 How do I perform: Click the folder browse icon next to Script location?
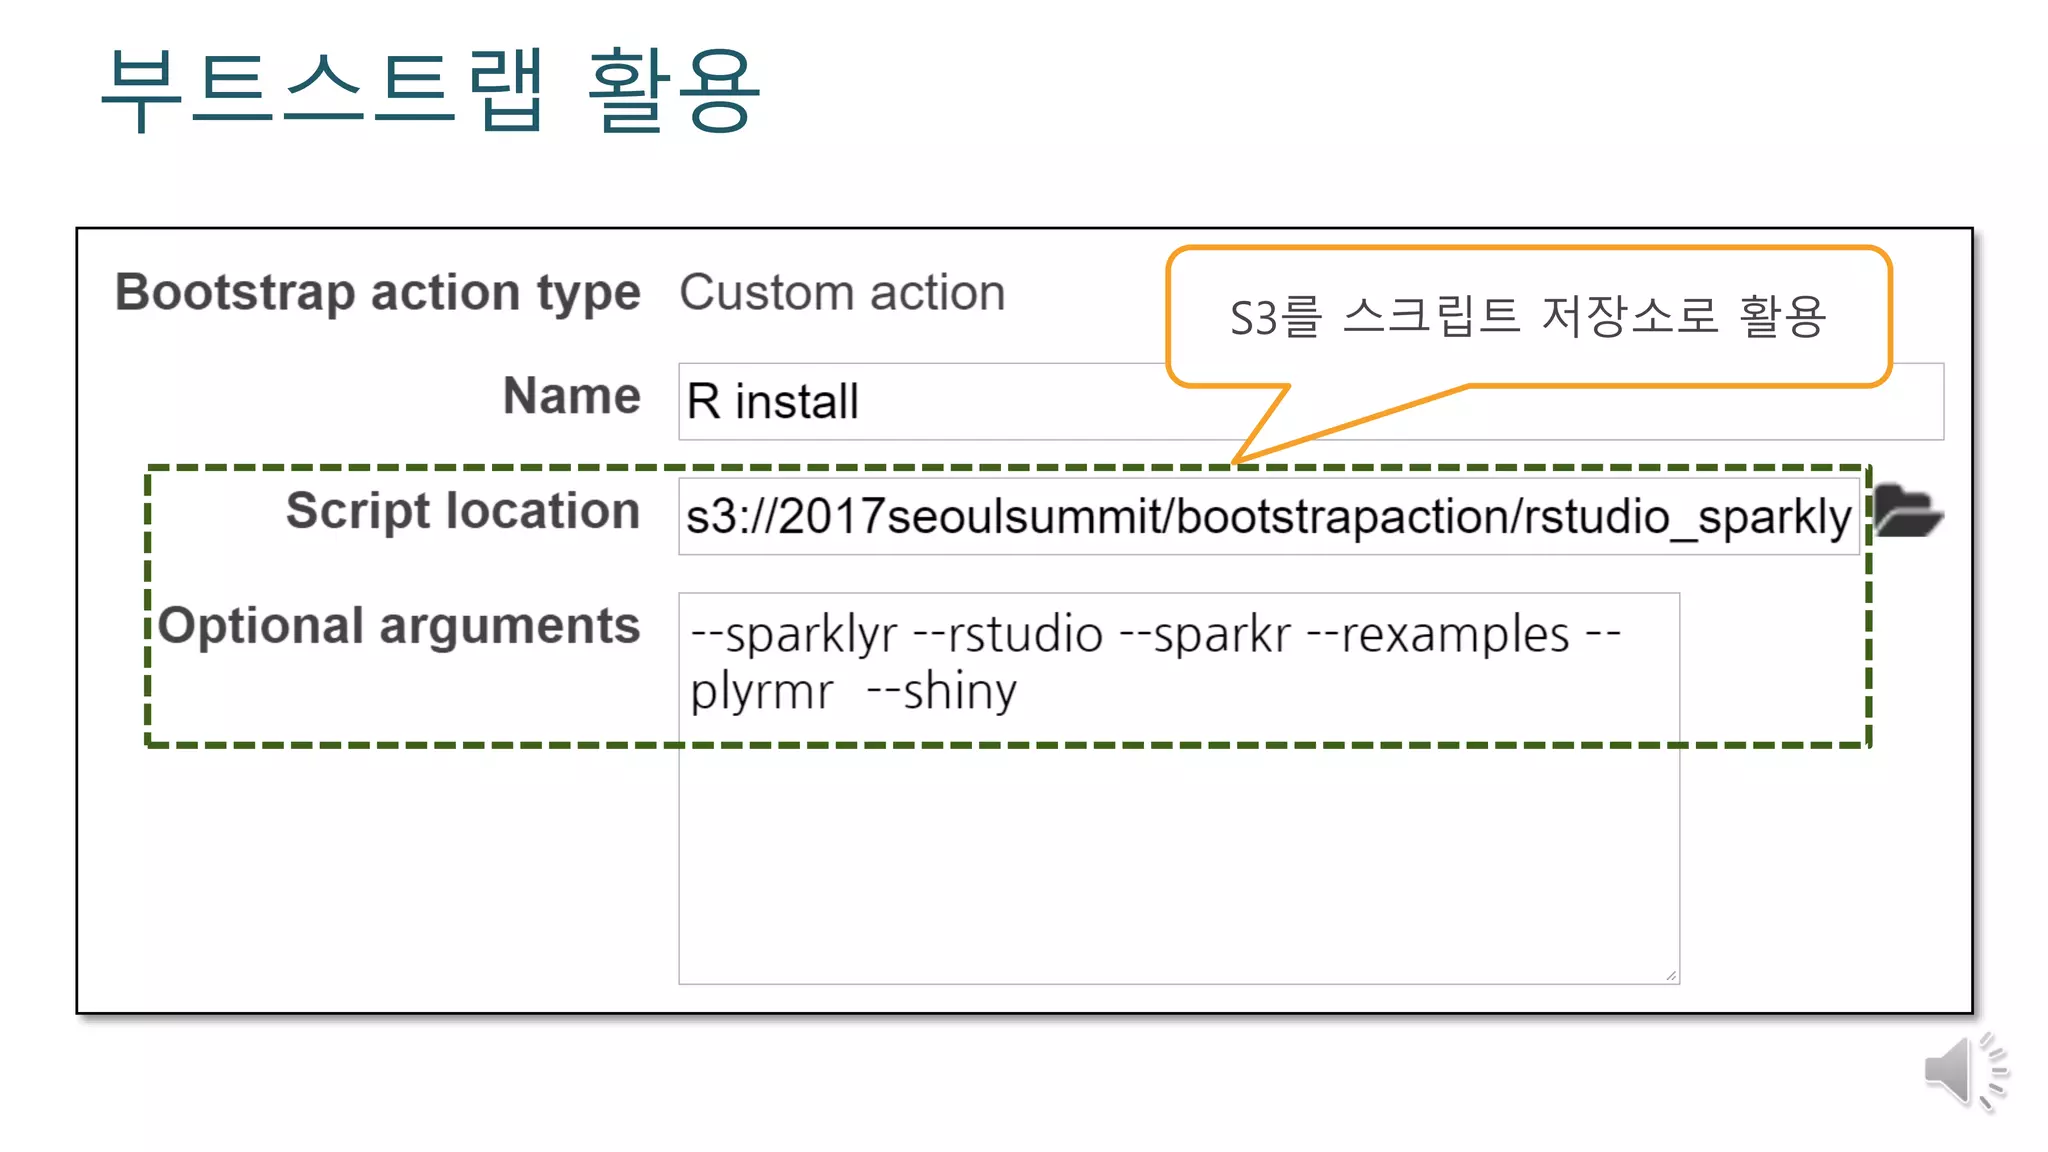click(1908, 511)
